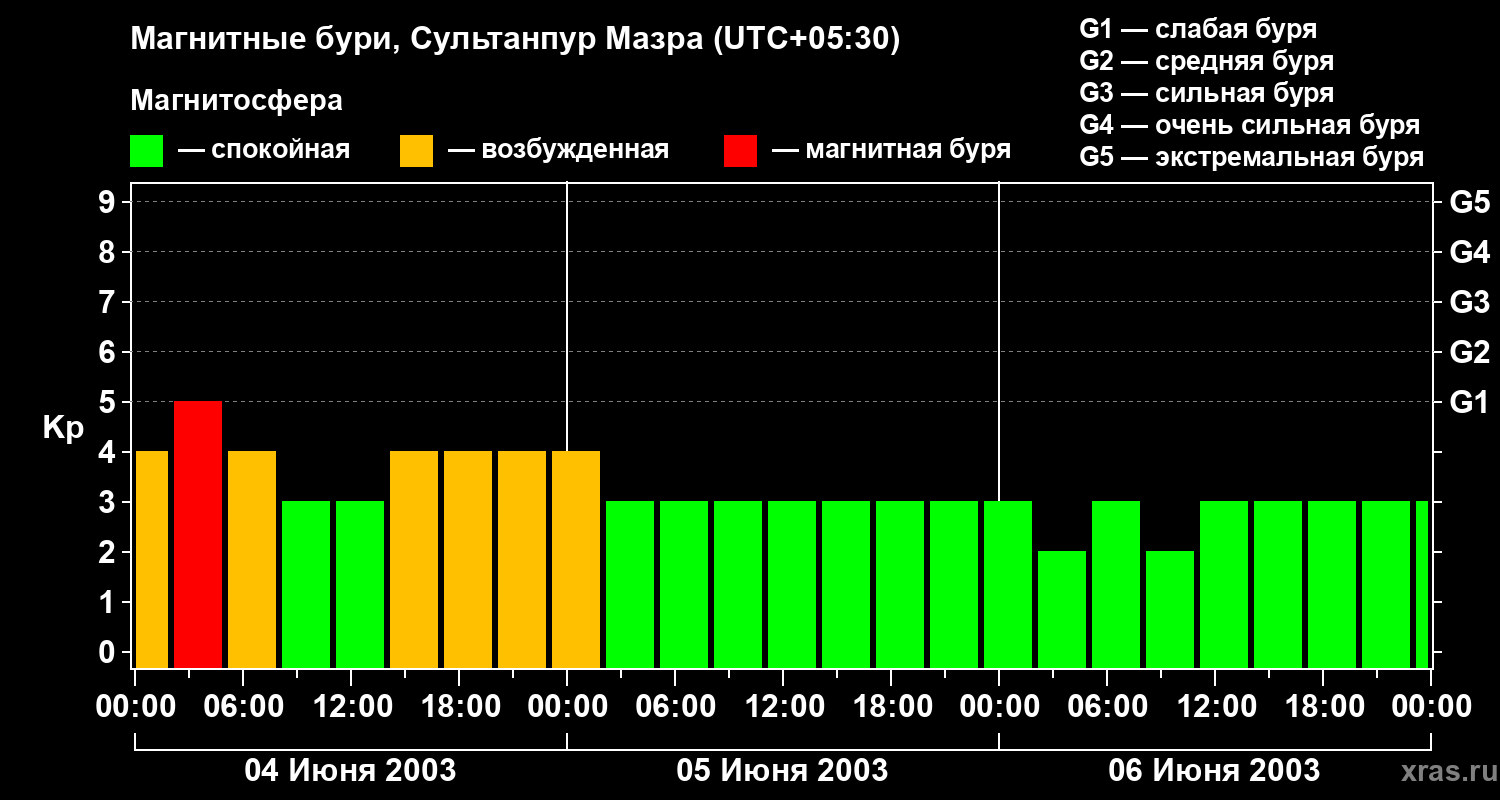Click the 'G3 — сильная буря' description
The height and width of the screenshot is (800, 1500).
(1207, 93)
